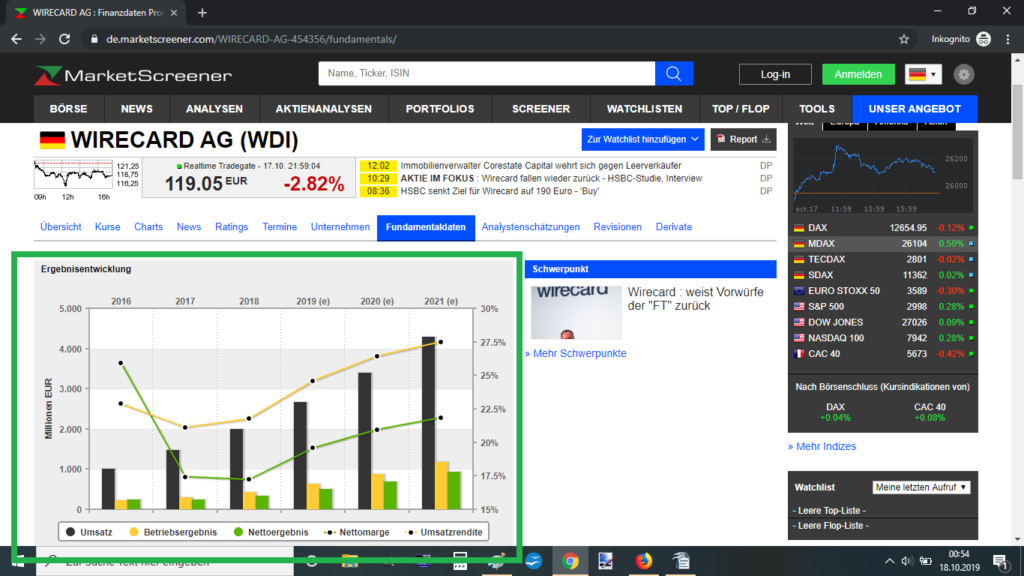Click the Log-in button
Screen dimensions: 1024x576
775,74
